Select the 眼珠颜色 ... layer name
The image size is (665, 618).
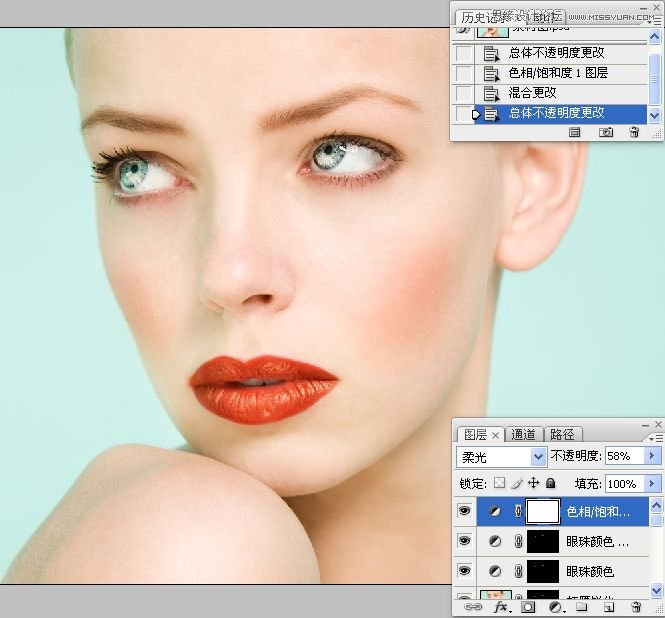coord(598,542)
